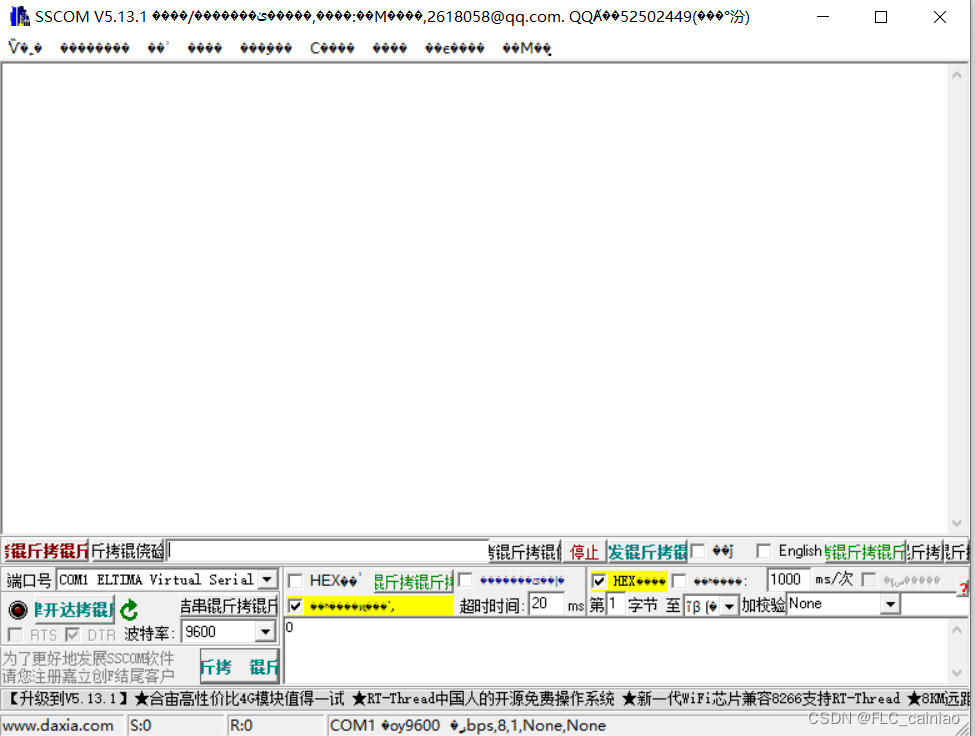Enable the English interface checkbox
The width and height of the screenshot is (975, 736).
(x=763, y=550)
